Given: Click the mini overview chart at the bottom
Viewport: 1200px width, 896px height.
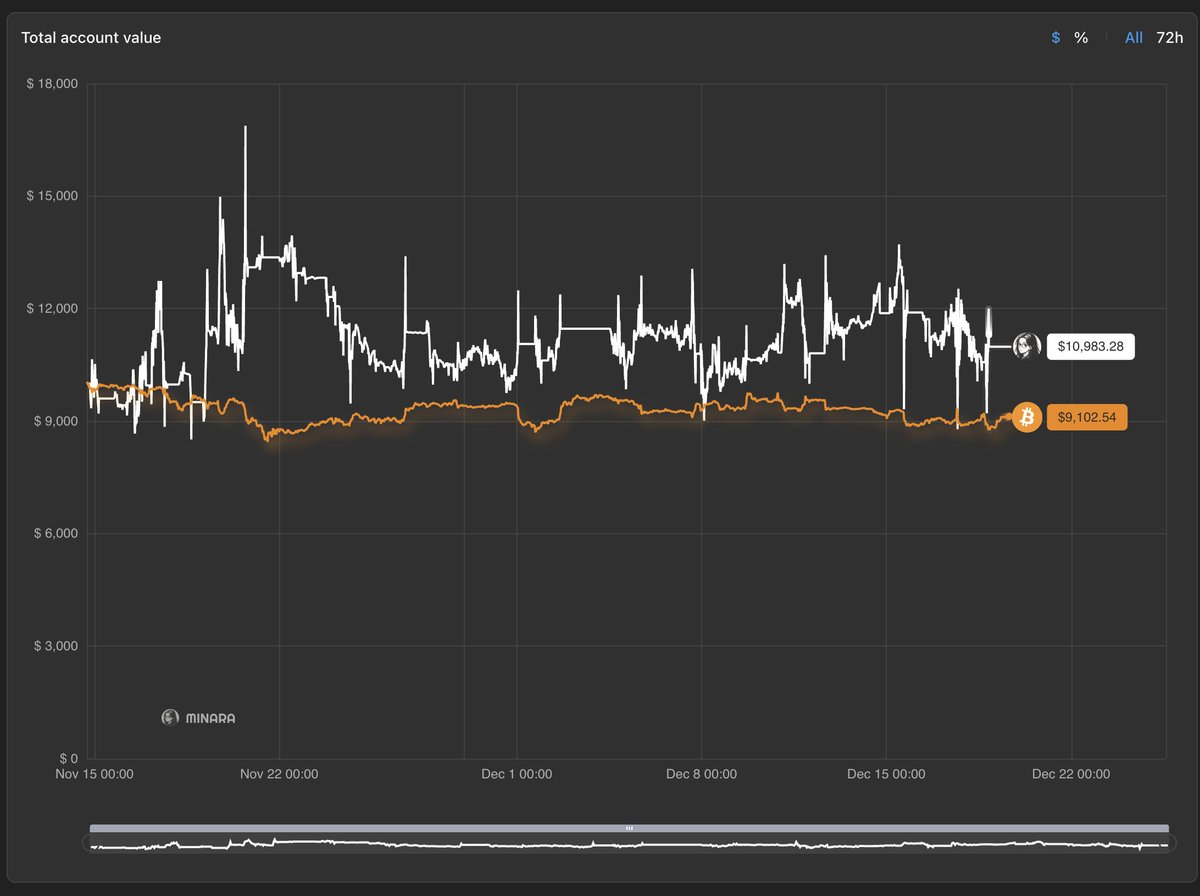Looking at the screenshot, I should pos(628,844).
